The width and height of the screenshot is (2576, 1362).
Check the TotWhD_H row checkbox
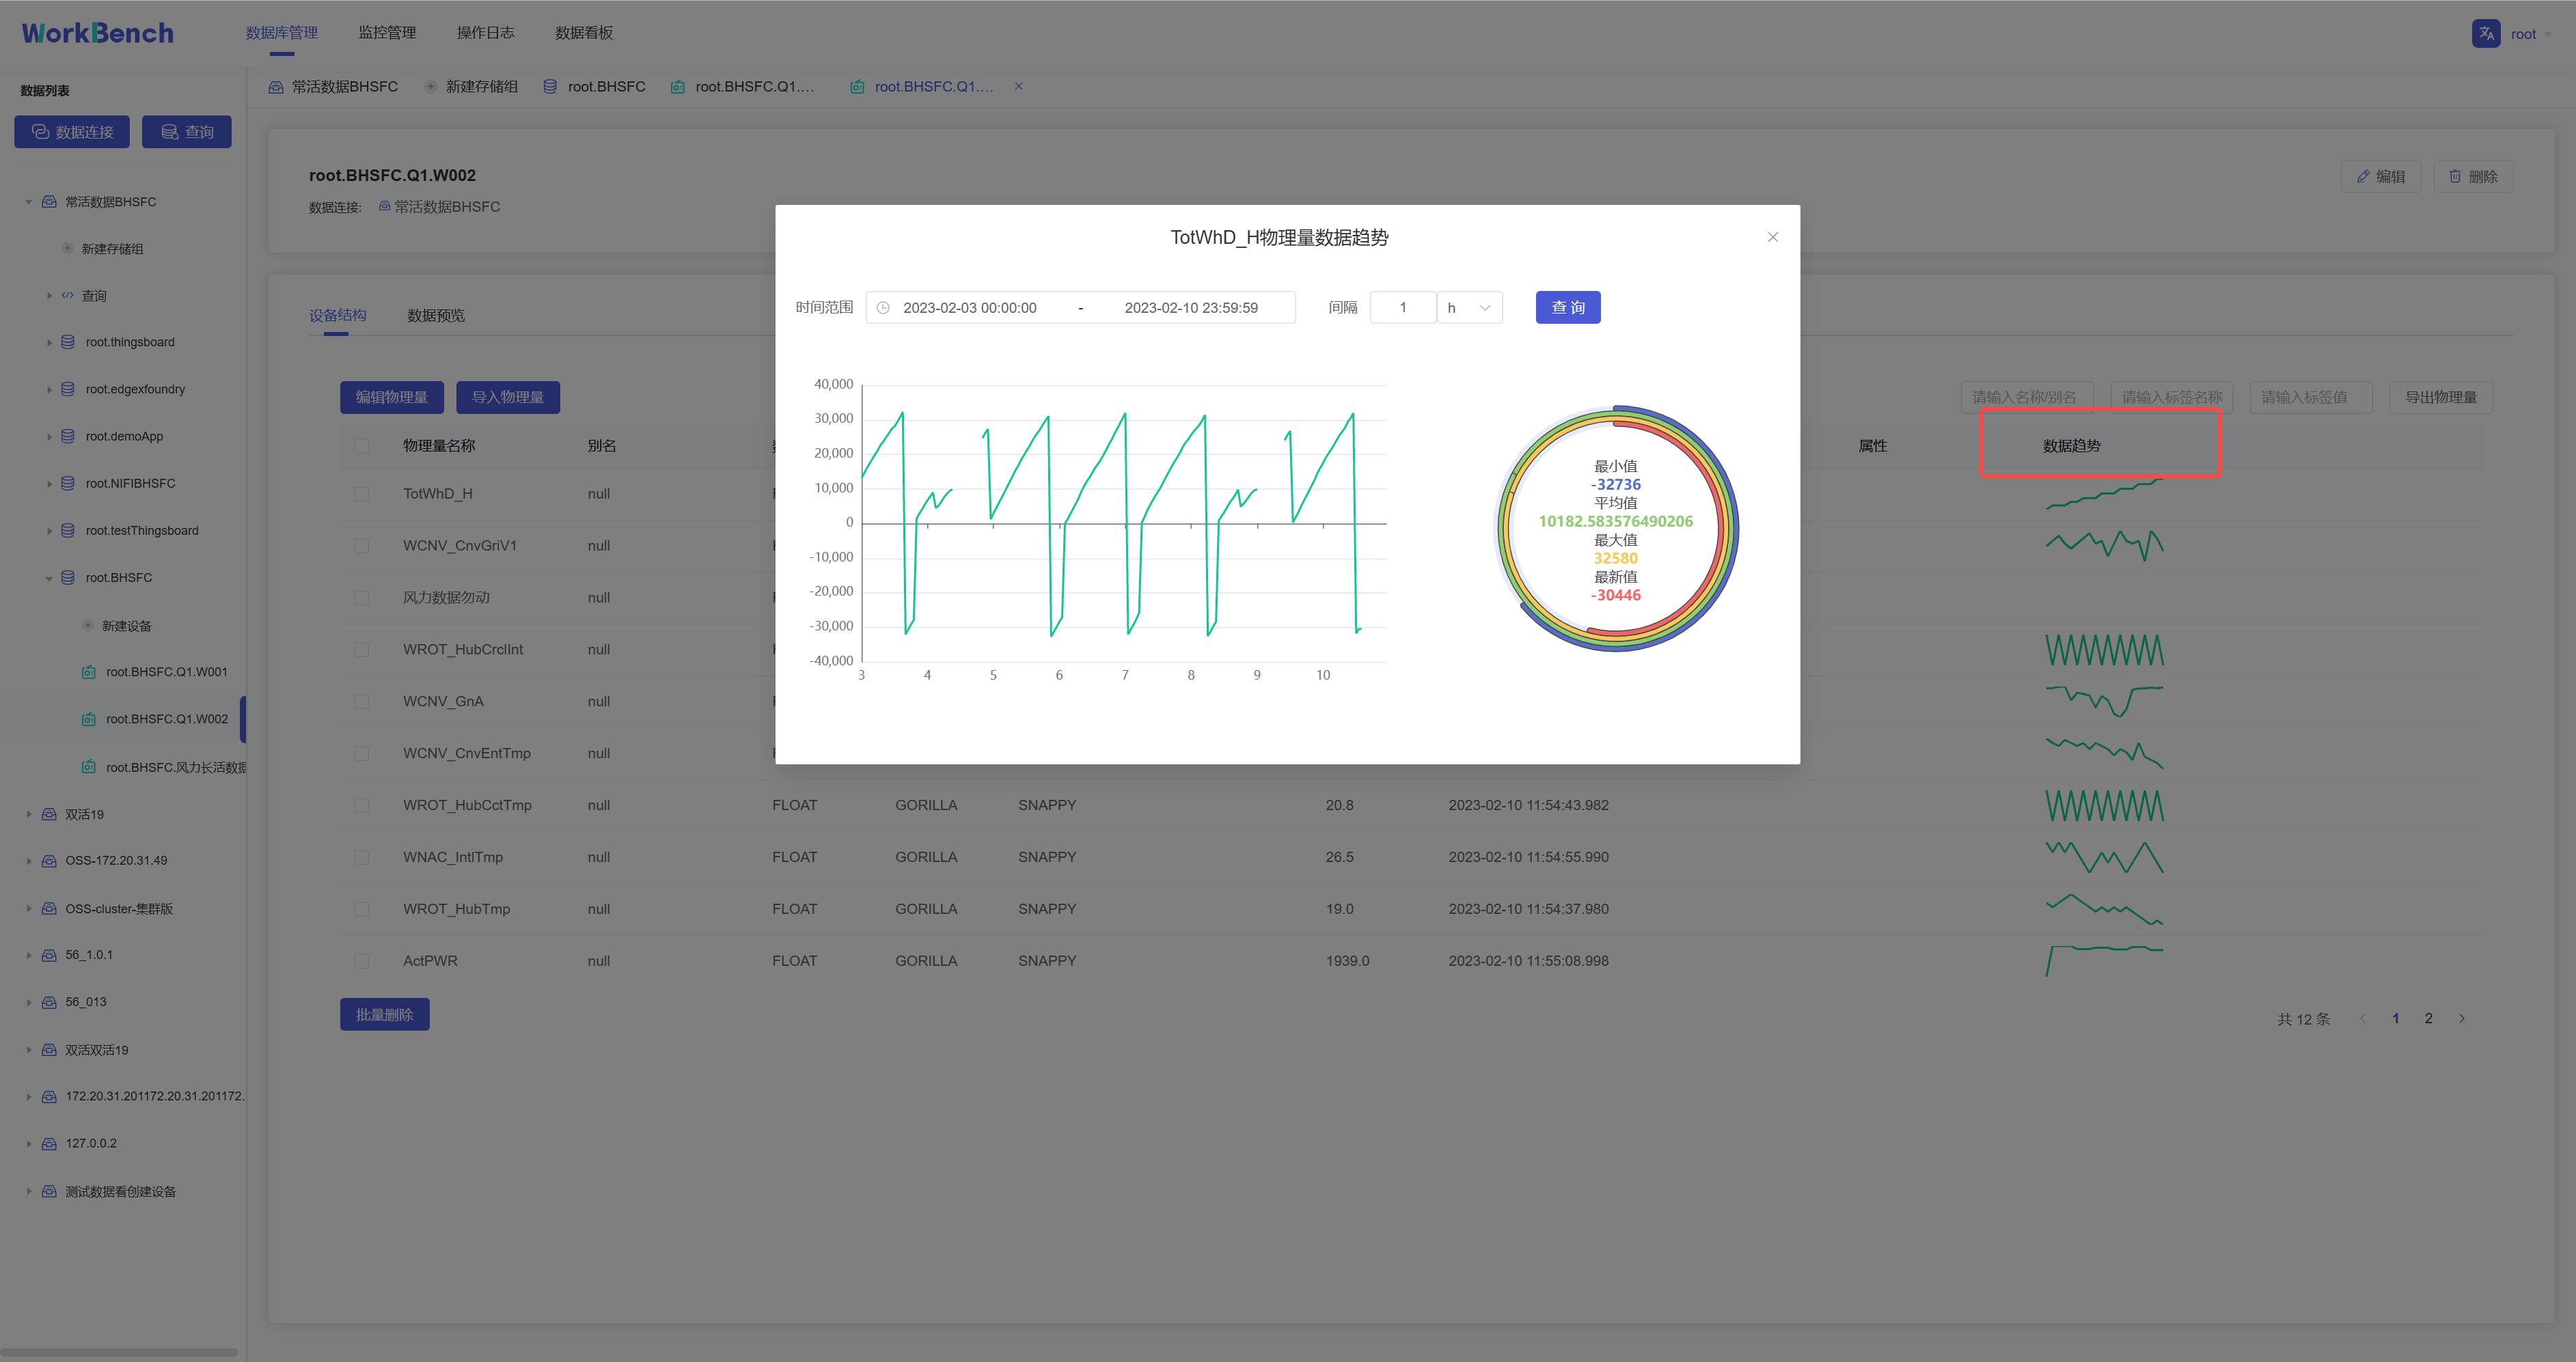(362, 494)
